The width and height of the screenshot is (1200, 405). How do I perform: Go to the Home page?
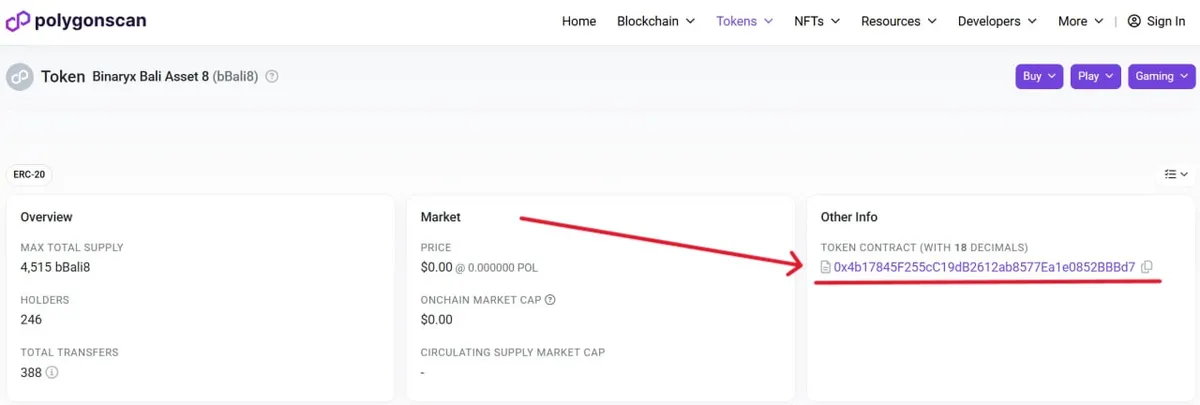click(579, 21)
